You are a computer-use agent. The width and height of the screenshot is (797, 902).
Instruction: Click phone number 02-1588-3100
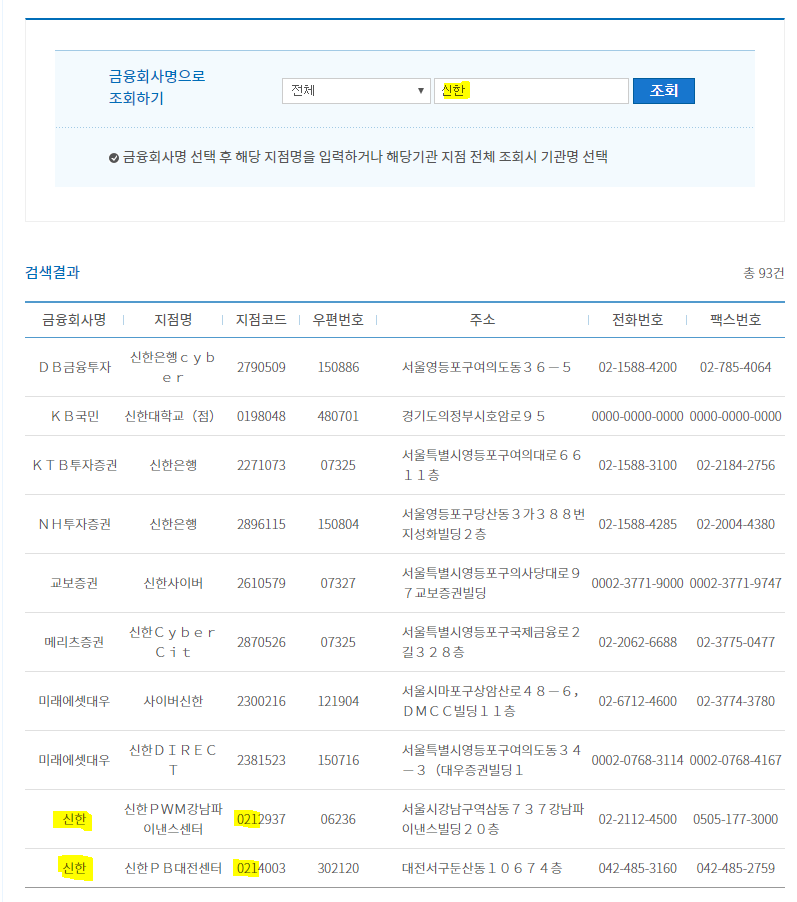tap(638, 465)
